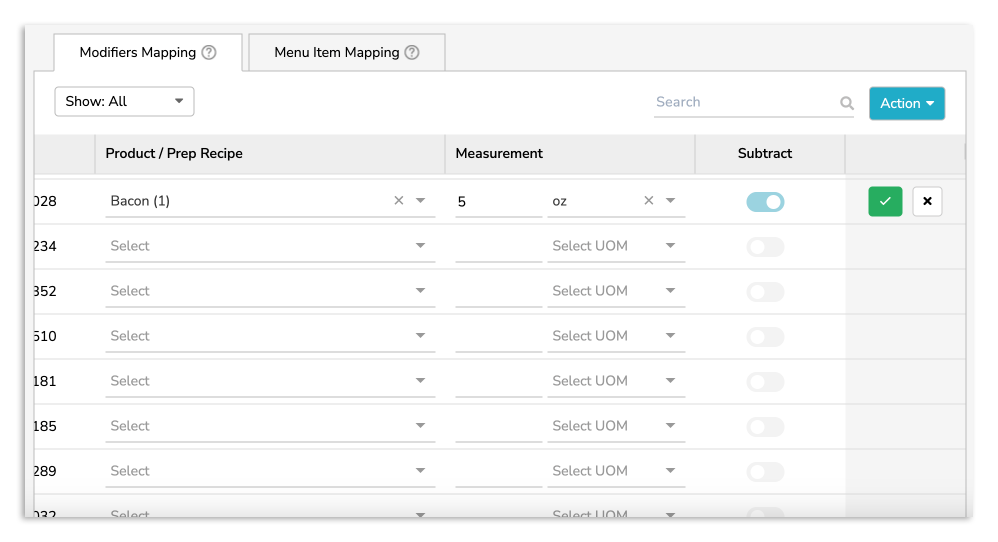This screenshot has height=542, width=998.
Task: Open the Show: All filter dropdown
Action: pos(124,102)
